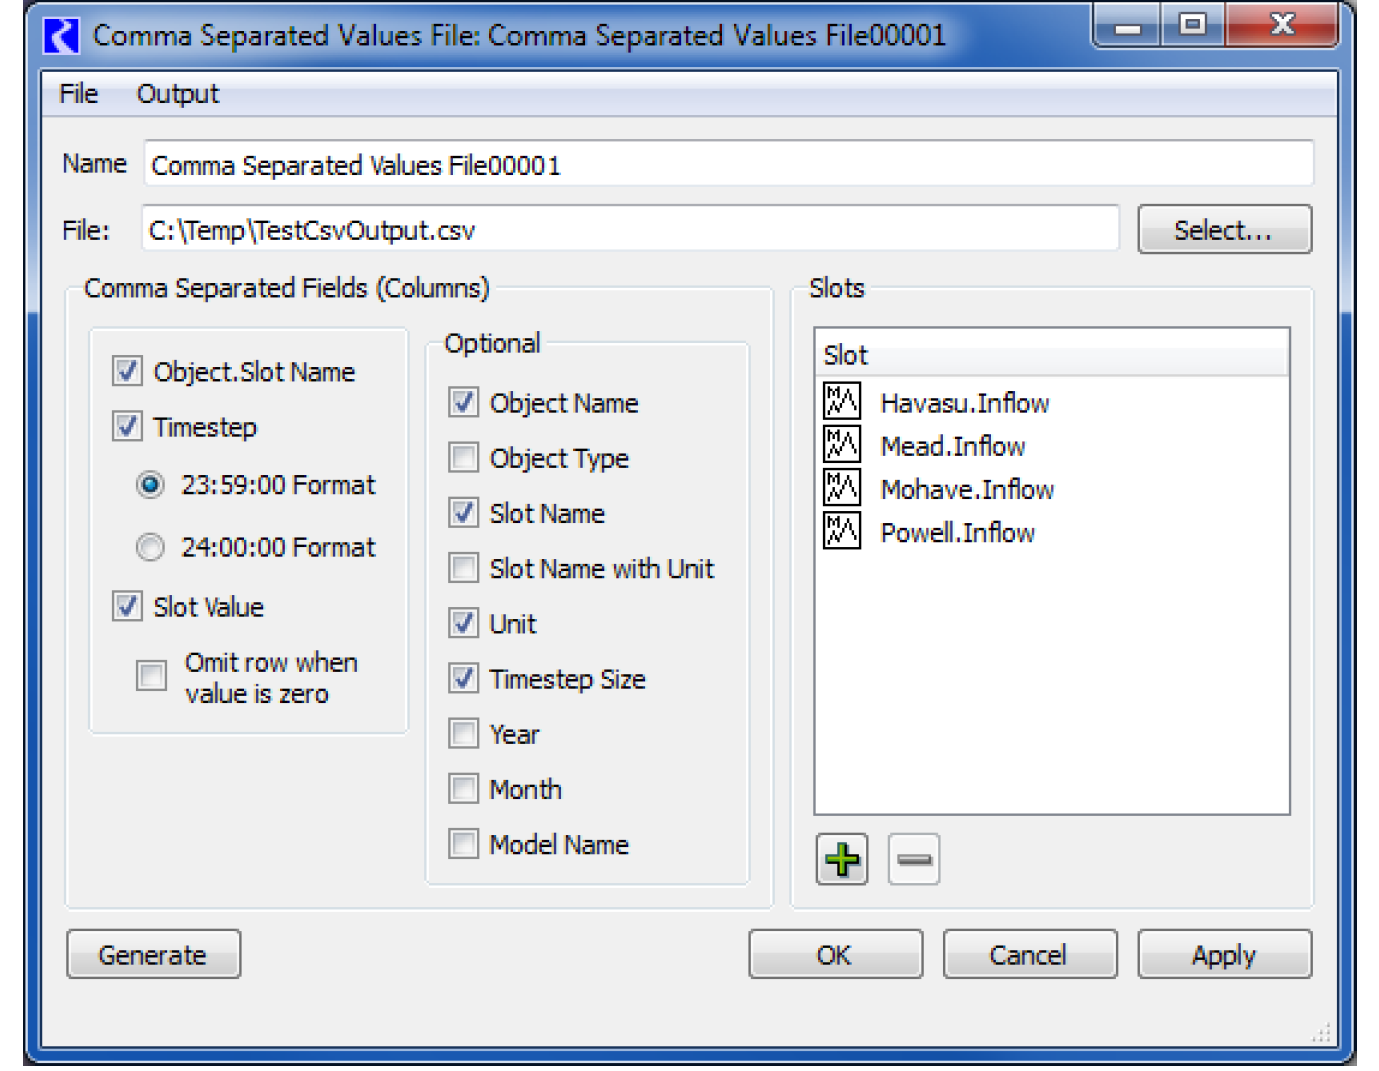Screen dimensions: 1379x1071
Task: Enable the Model Name checkbox
Action: 463,844
